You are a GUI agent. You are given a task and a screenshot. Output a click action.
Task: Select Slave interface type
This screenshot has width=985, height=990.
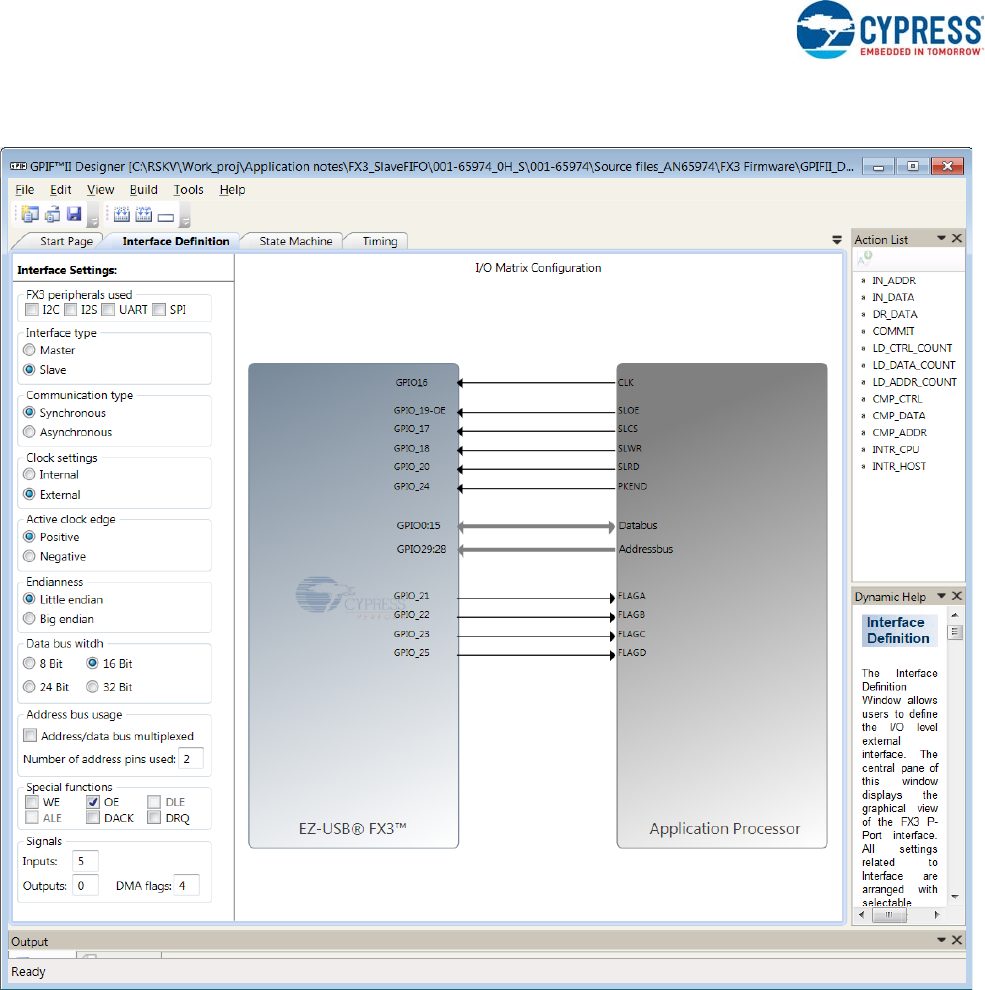[29, 369]
